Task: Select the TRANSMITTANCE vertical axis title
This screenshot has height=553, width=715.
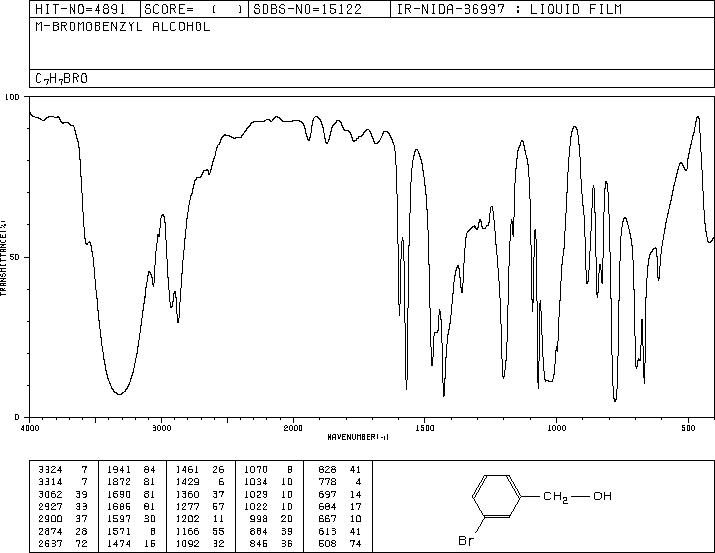Action: pyautogui.click(x=3, y=258)
